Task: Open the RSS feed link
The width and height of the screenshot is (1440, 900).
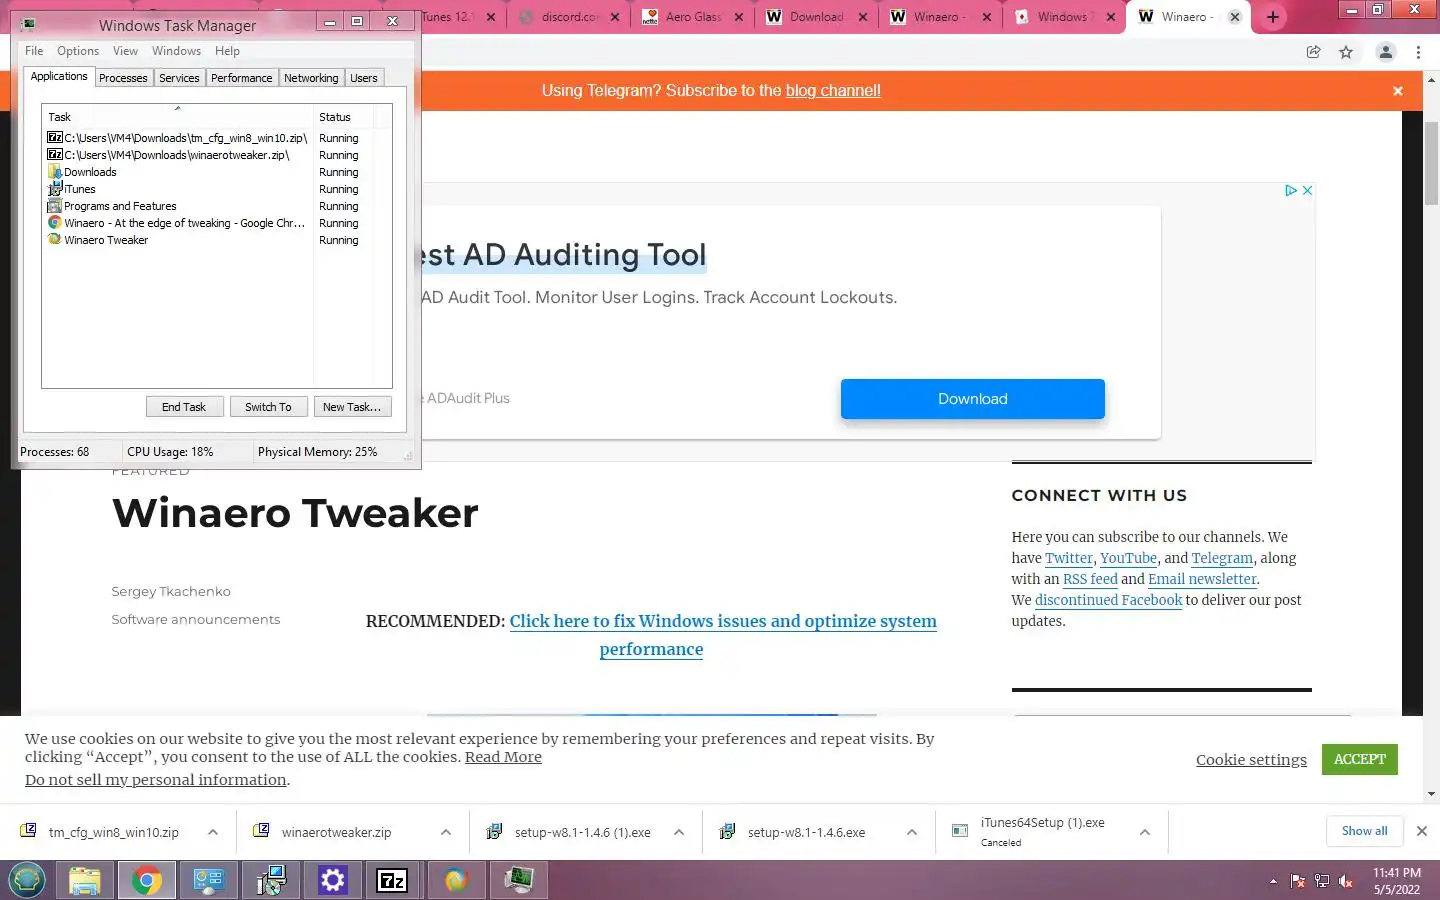Action: (1090, 579)
